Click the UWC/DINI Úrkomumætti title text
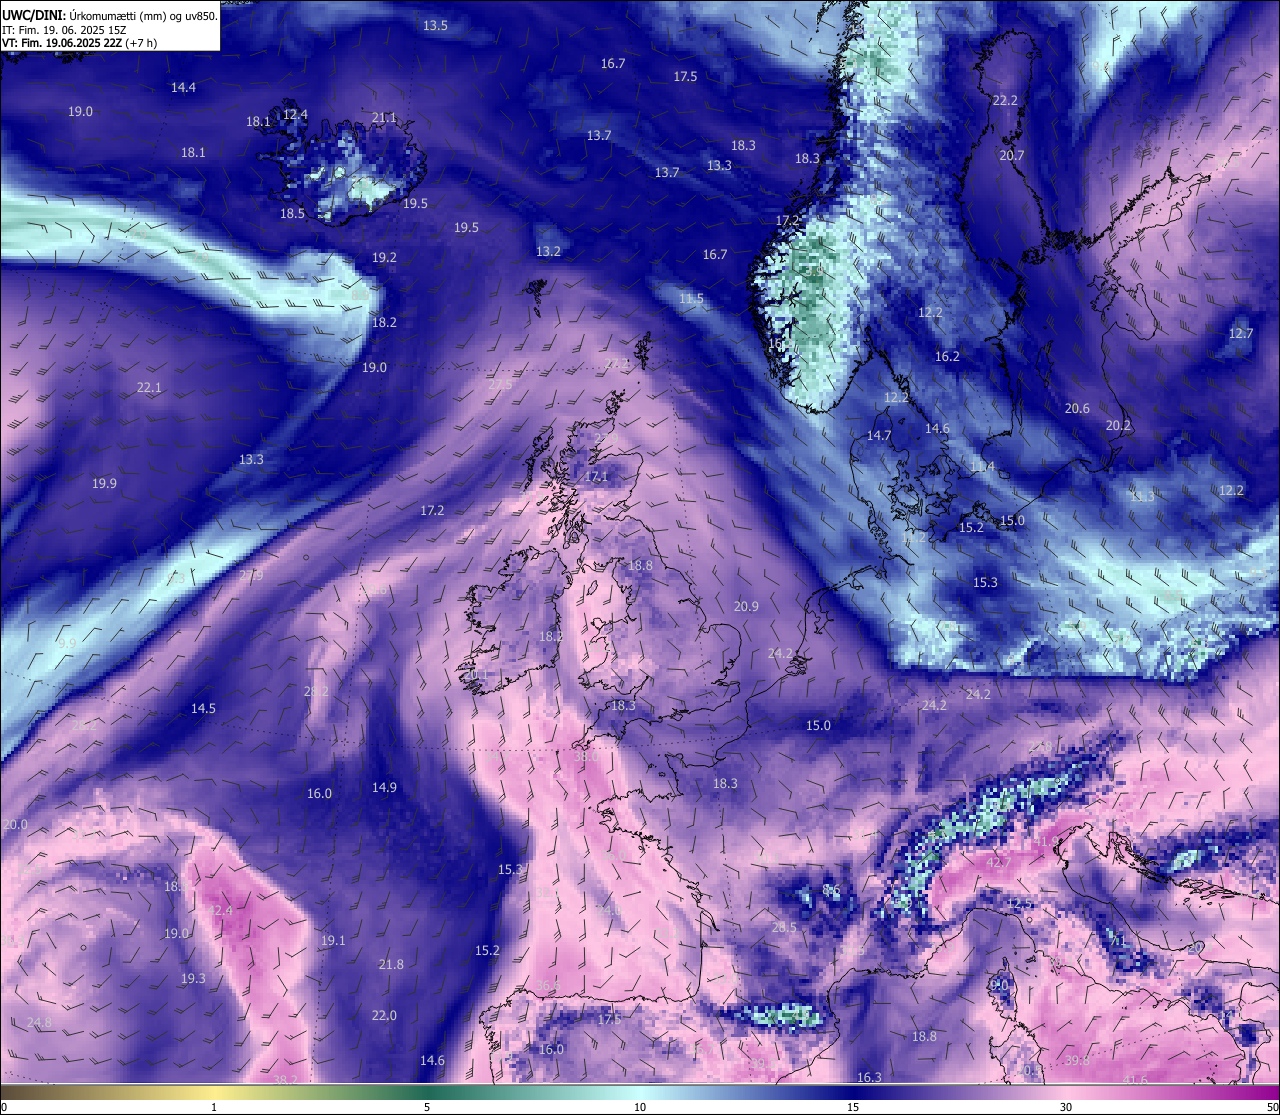The height and width of the screenshot is (1115, 1280). (x=109, y=15)
